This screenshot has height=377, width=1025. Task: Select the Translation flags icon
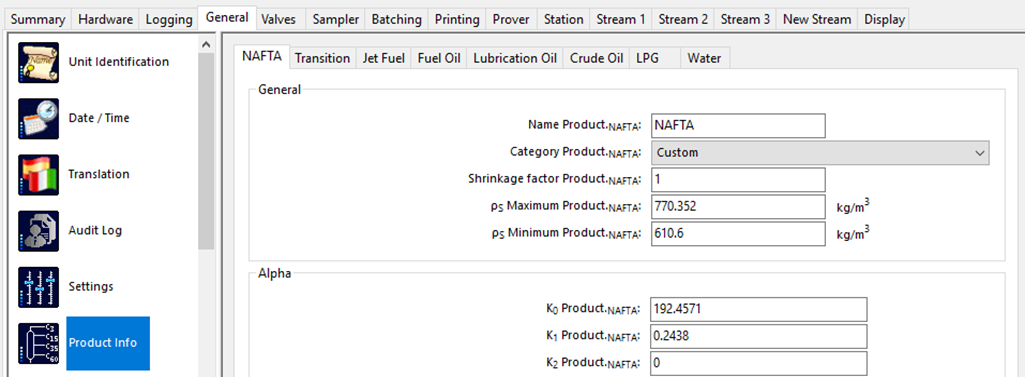pos(39,174)
